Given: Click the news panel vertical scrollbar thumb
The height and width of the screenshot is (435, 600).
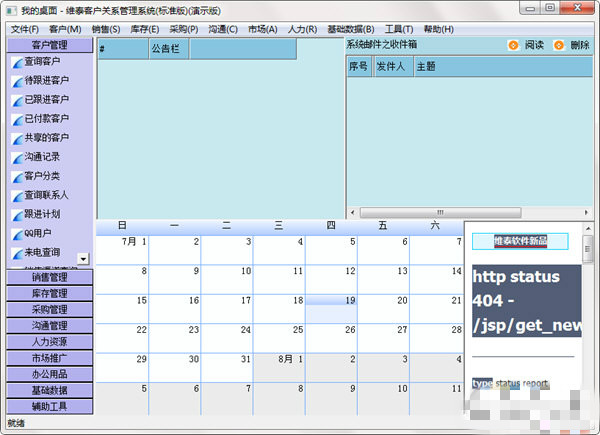Looking at the screenshot, I should point(588,249).
